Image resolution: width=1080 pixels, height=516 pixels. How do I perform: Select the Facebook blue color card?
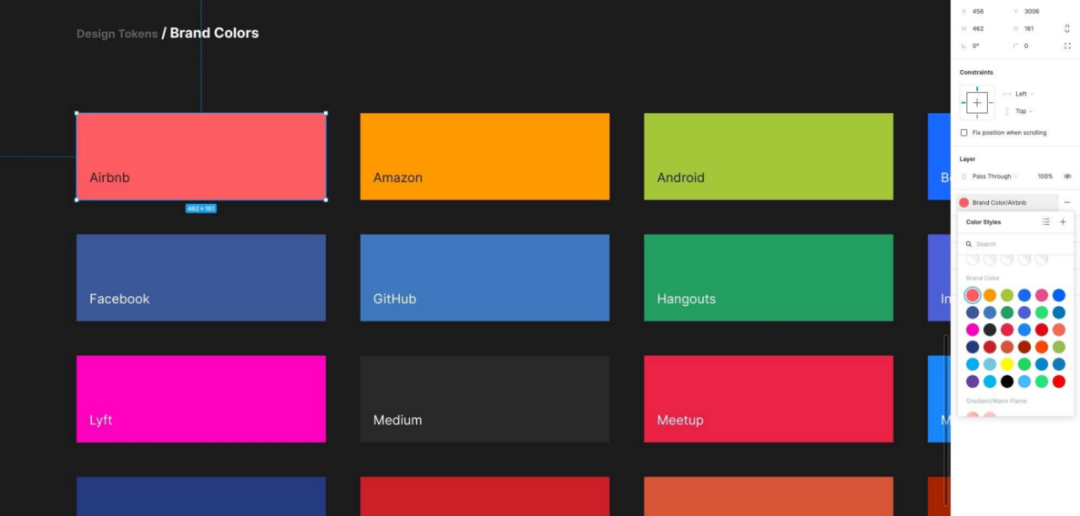tap(201, 278)
